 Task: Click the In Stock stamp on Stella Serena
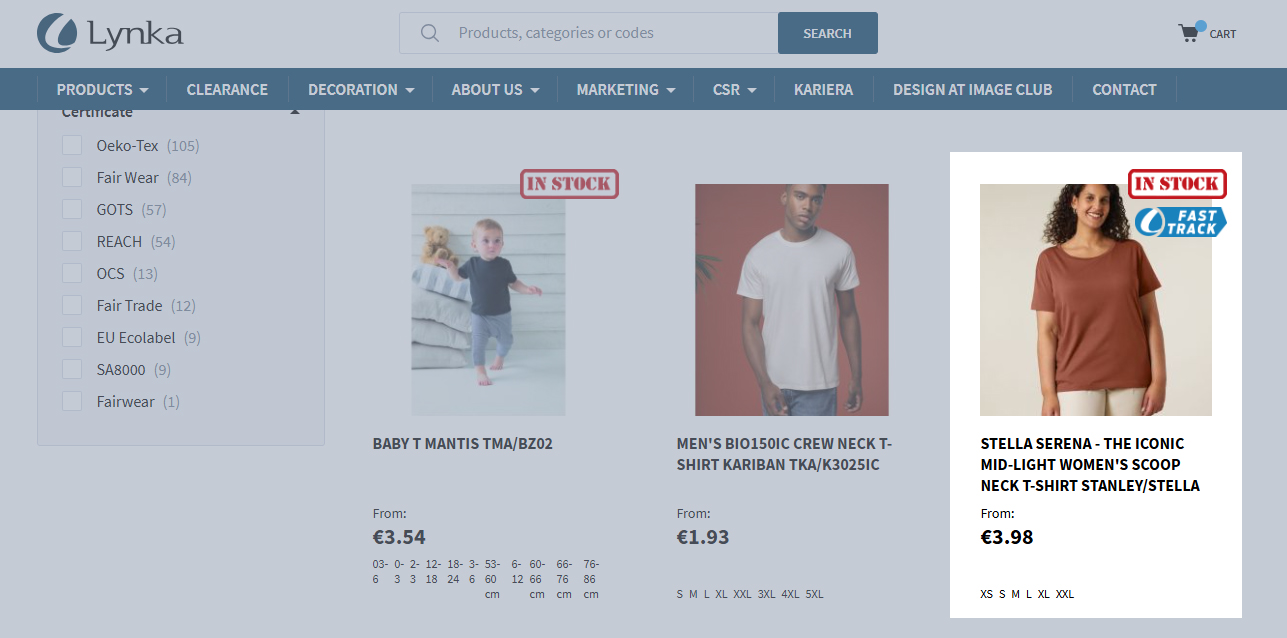(1178, 183)
